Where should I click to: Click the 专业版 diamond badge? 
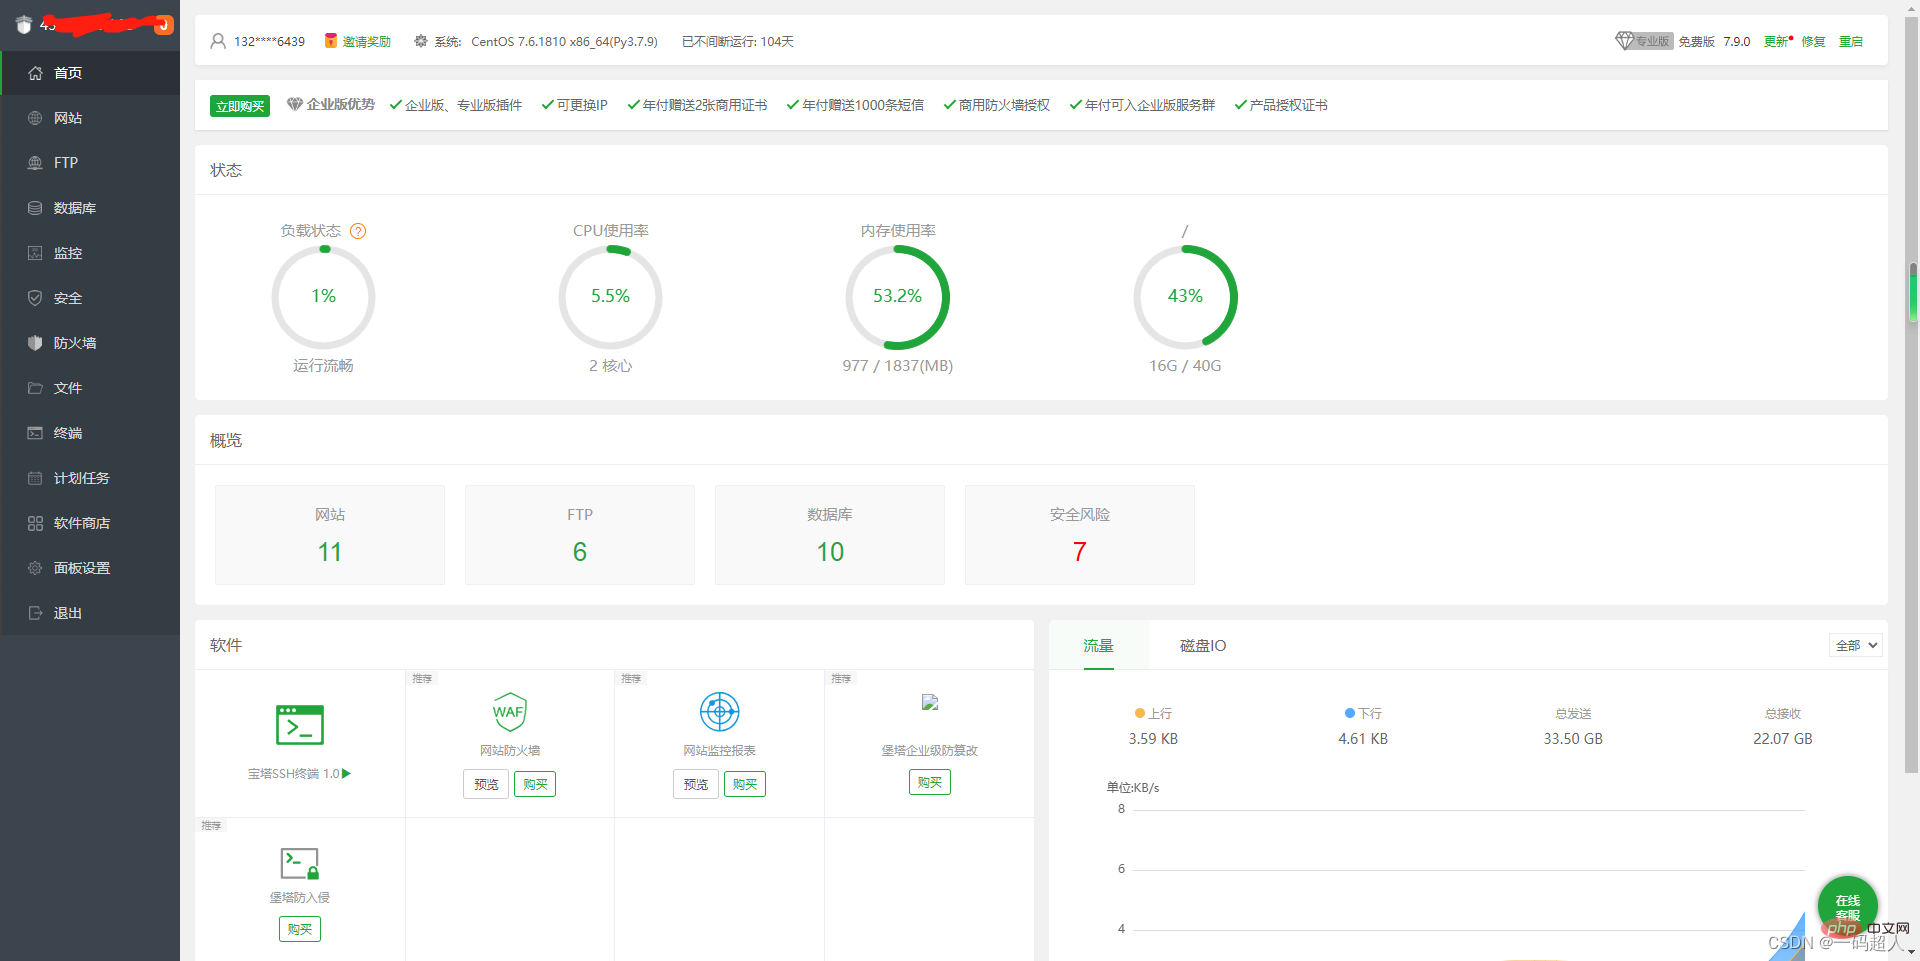(1644, 41)
